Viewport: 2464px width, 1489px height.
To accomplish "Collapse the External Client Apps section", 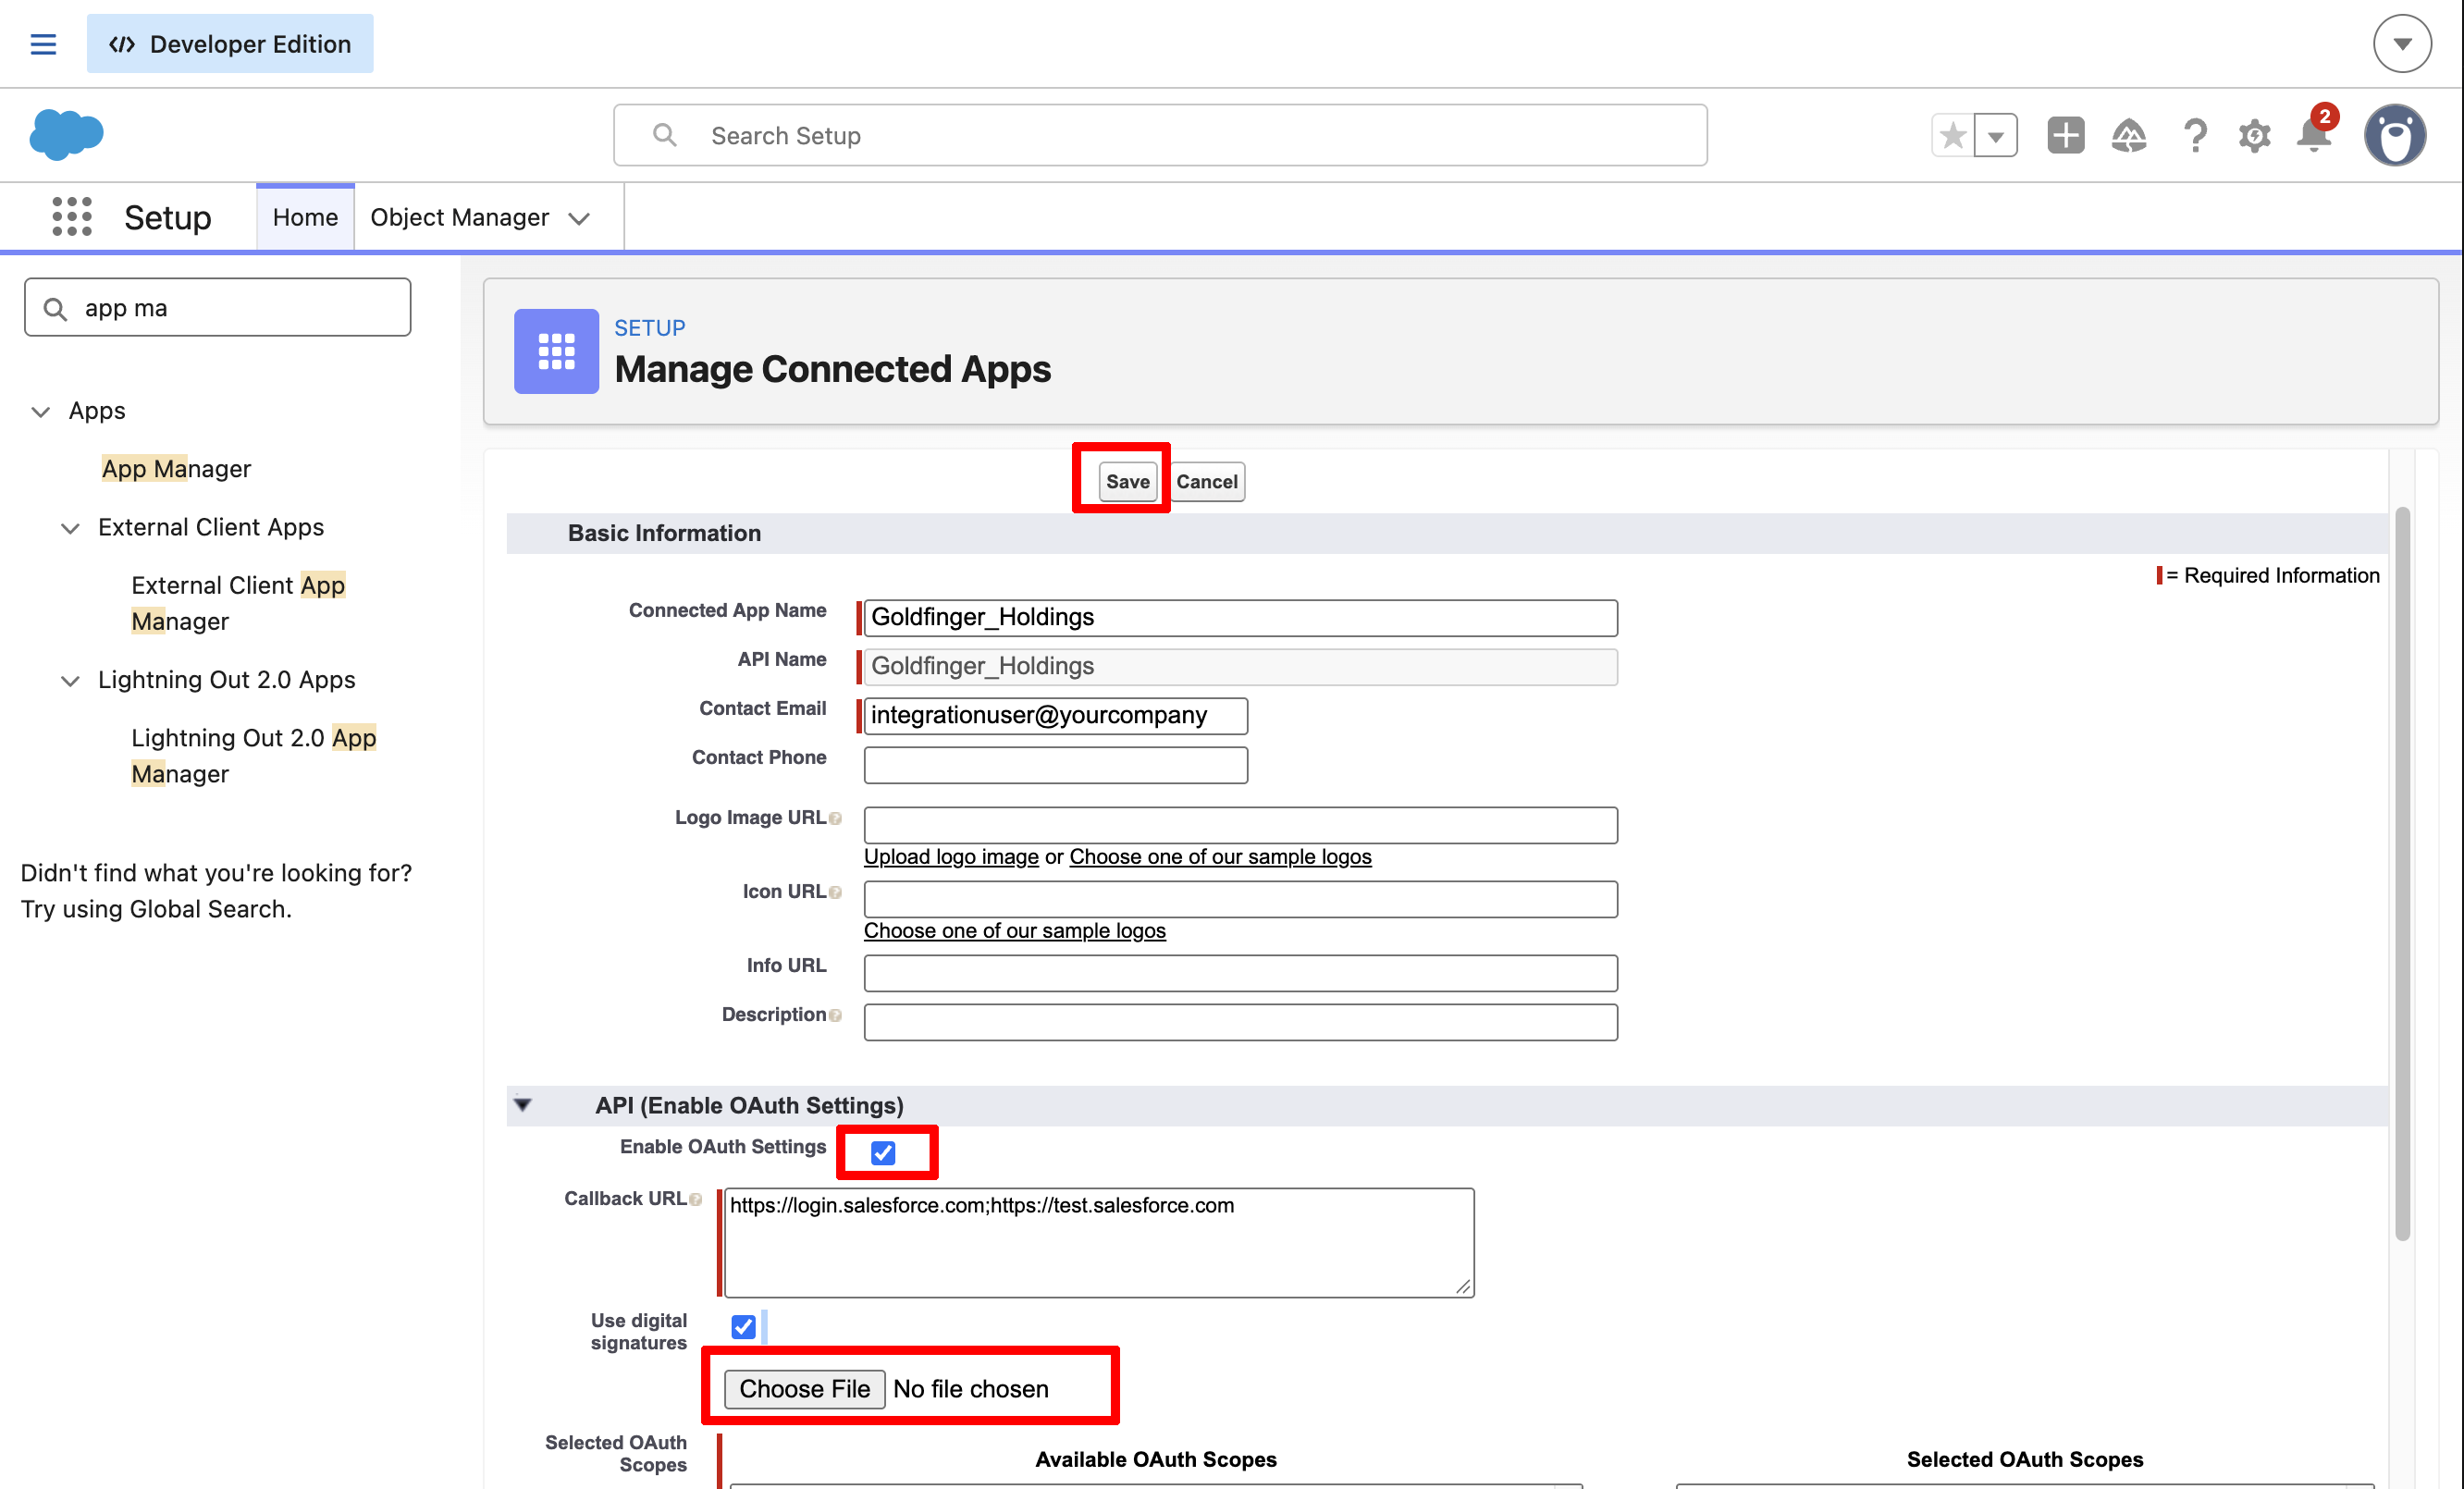I will (x=70, y=528).
